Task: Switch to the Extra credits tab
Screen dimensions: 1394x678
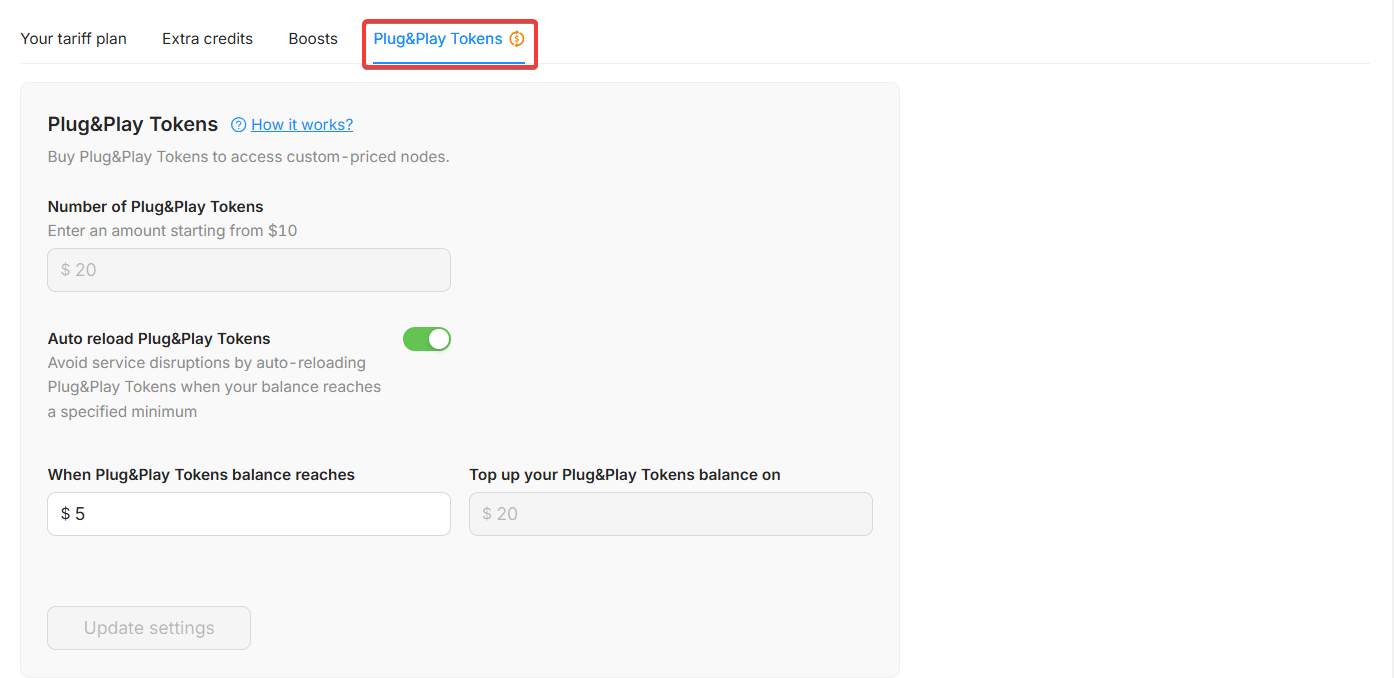Action: click(207, 39)
